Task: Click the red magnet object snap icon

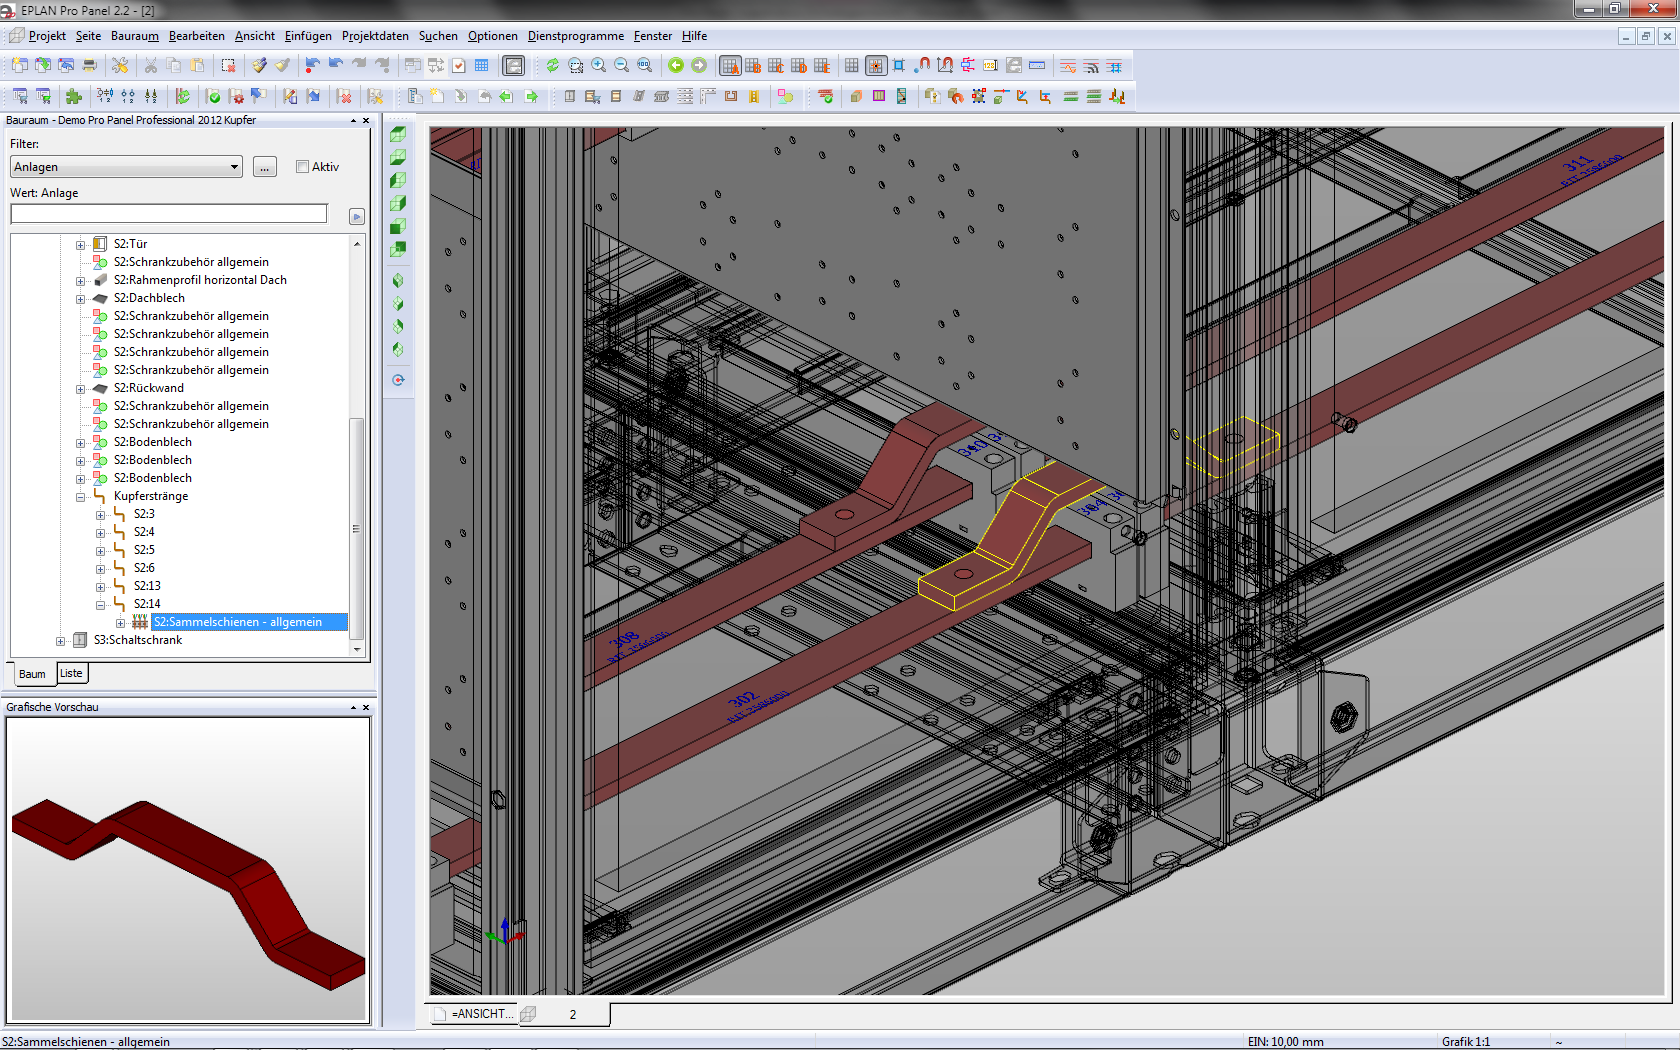Action: 923,66
